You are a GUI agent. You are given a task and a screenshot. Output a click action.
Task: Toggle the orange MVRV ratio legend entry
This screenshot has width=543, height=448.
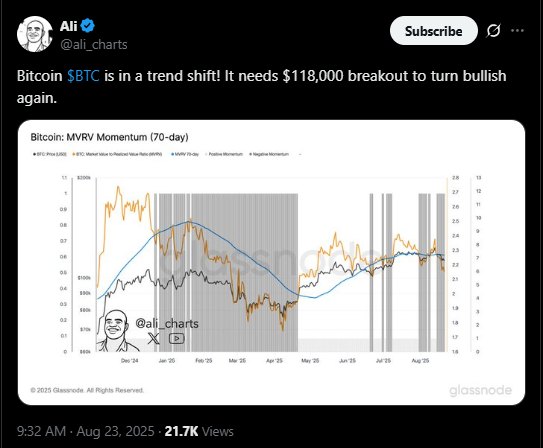click(x=117, y=154)
